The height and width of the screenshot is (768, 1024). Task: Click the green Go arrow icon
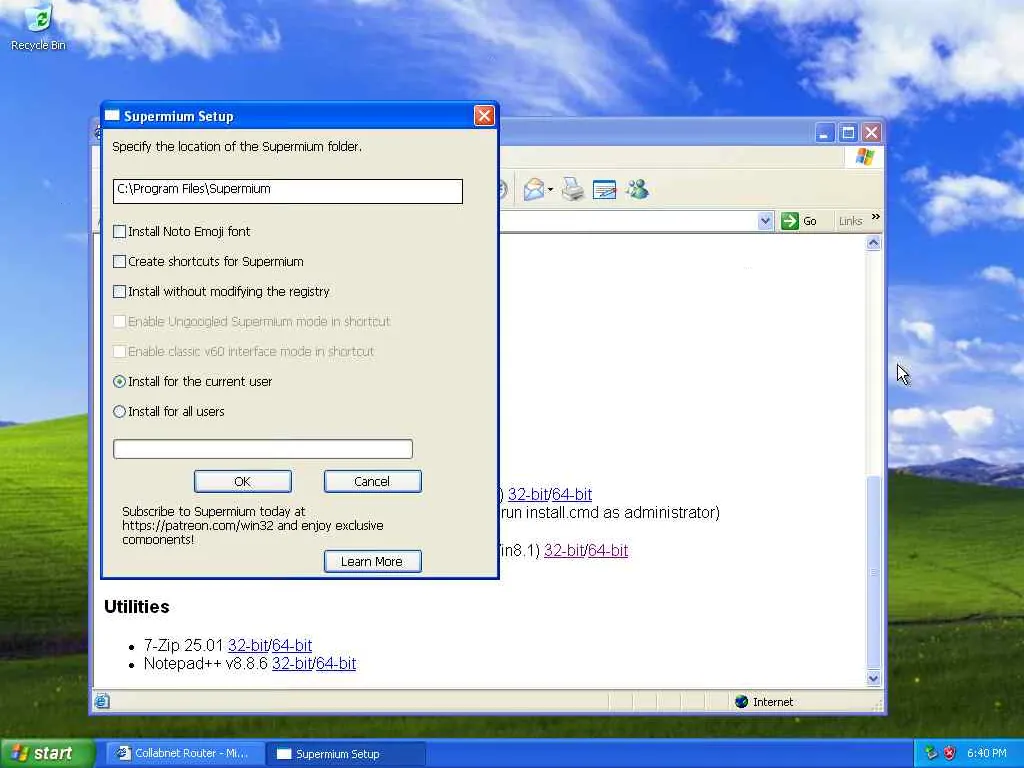coord(790,221)
